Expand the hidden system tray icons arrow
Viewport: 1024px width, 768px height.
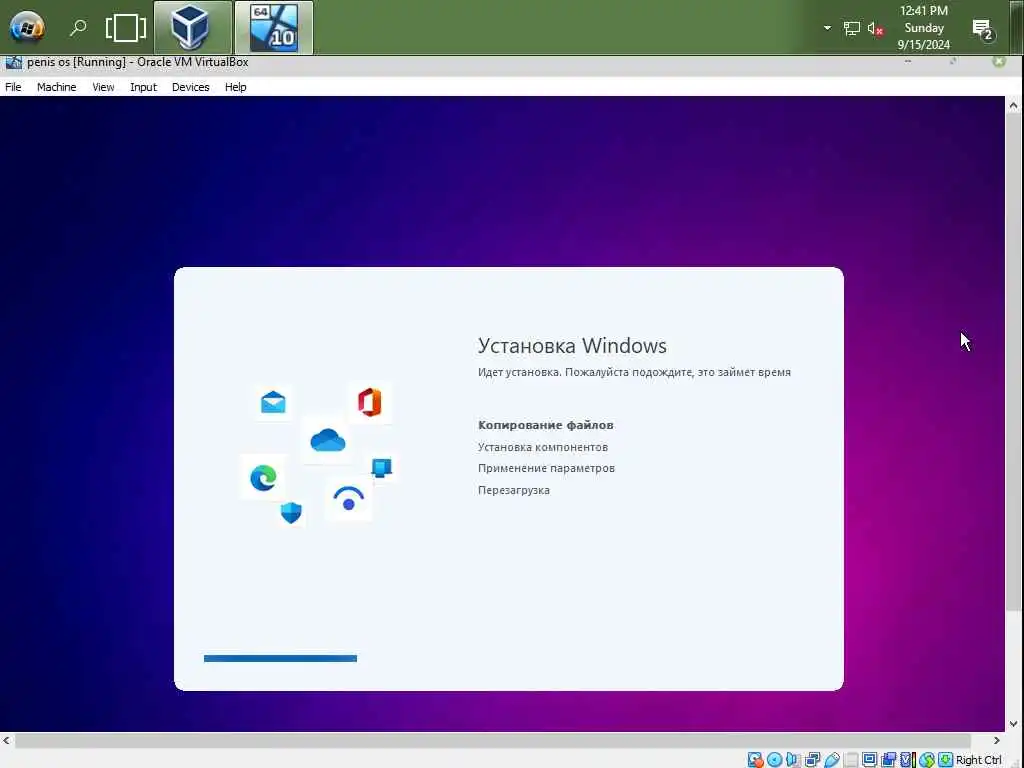(827, 28)
